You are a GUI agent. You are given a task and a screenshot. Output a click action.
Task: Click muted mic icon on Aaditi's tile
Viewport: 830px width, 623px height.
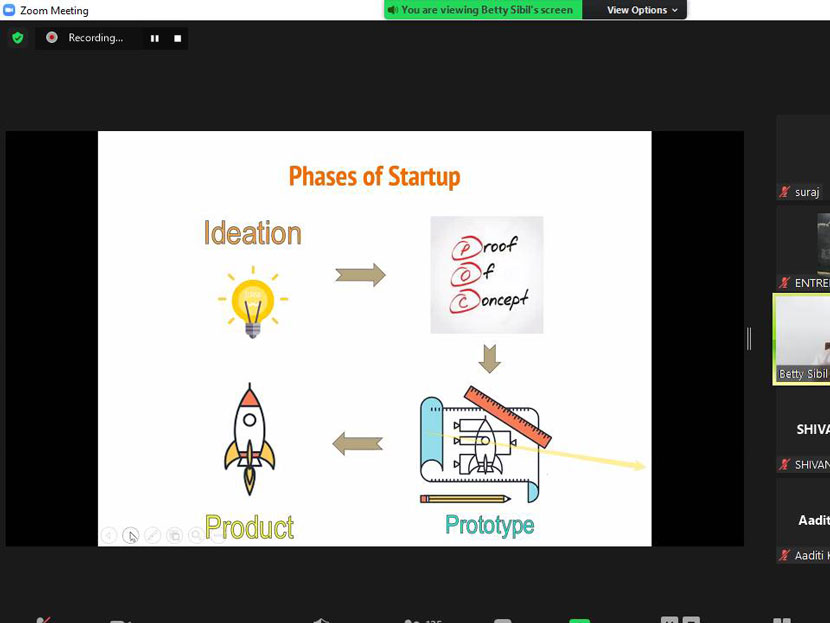tap(785, 555)
